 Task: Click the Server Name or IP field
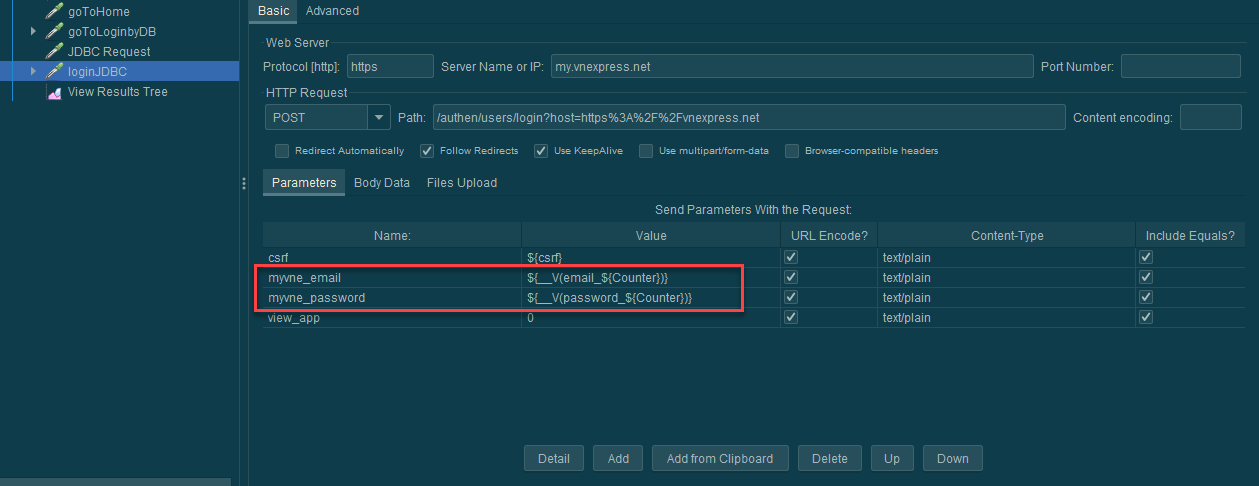(x=792, y=67)
